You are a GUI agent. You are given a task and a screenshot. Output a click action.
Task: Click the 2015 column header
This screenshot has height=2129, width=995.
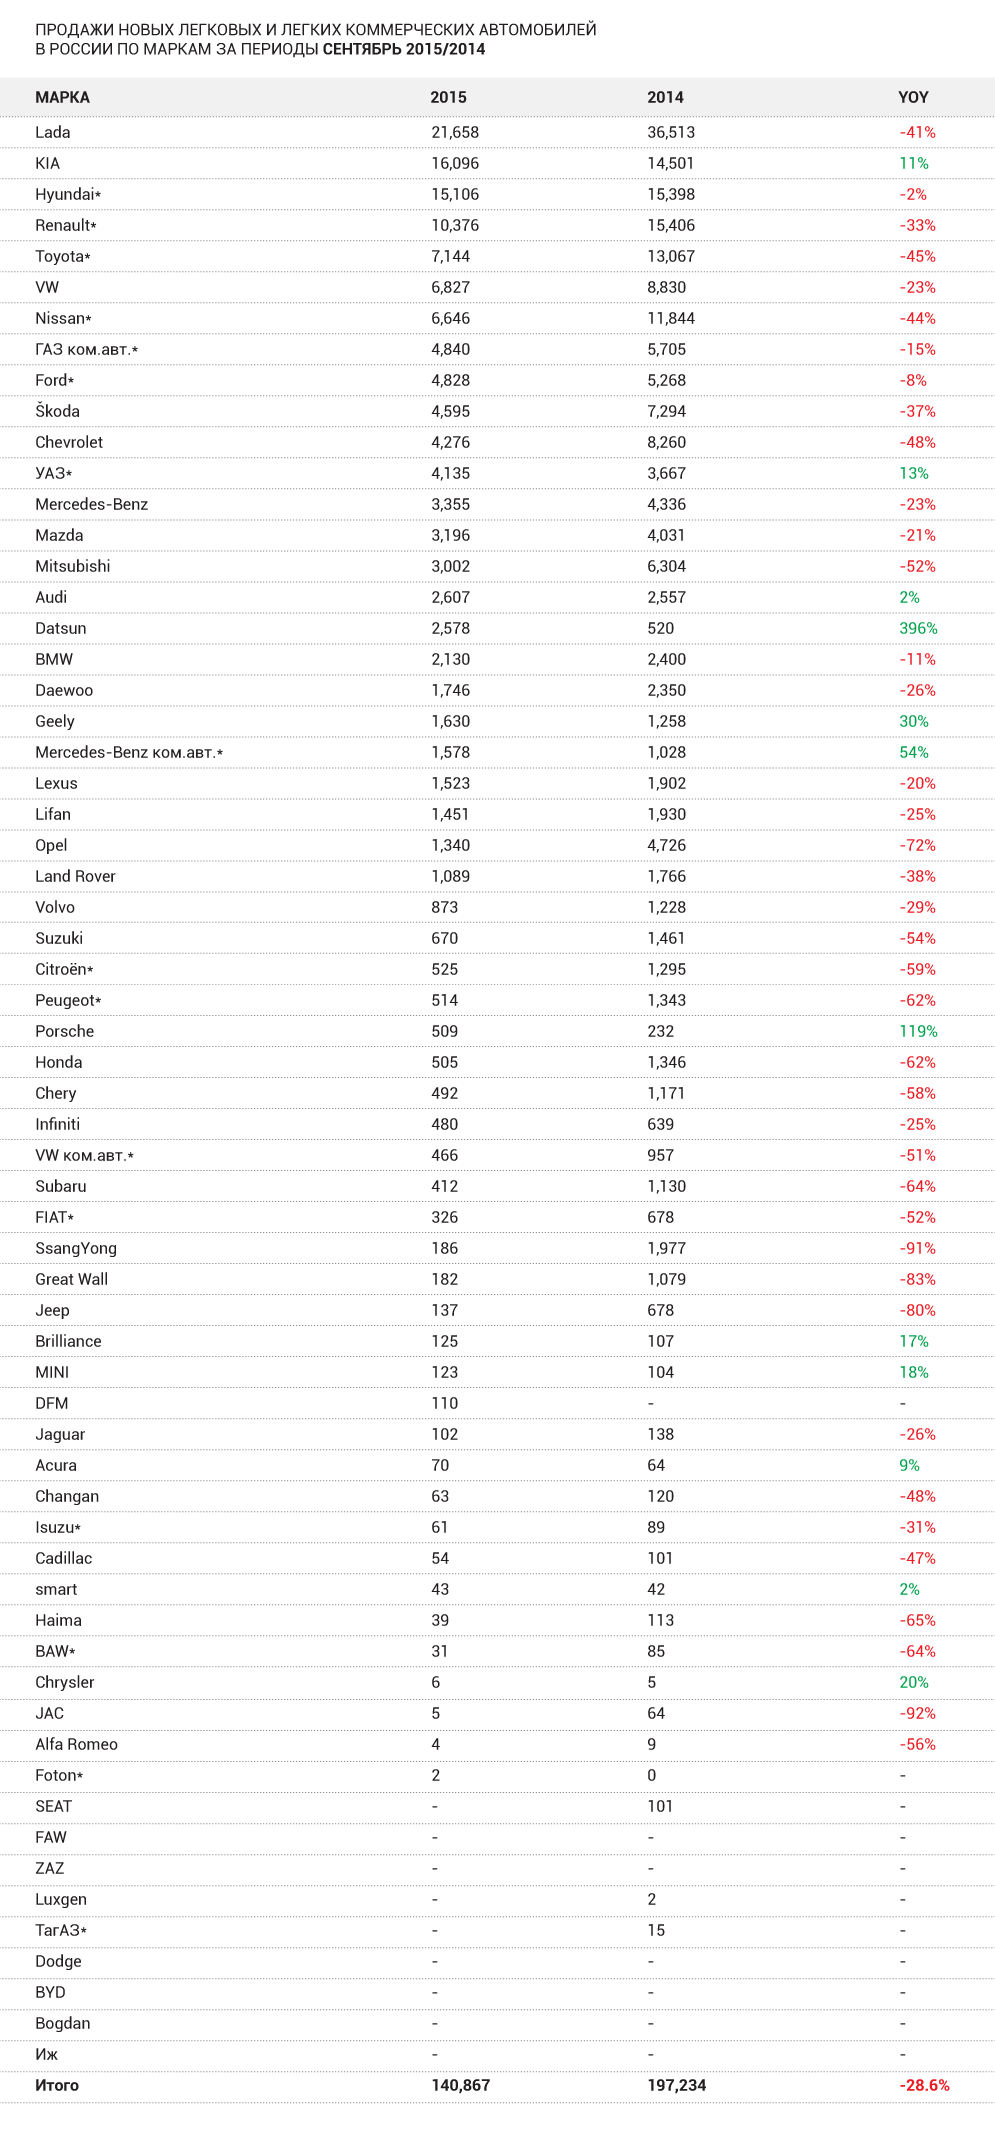pos(448,97)
